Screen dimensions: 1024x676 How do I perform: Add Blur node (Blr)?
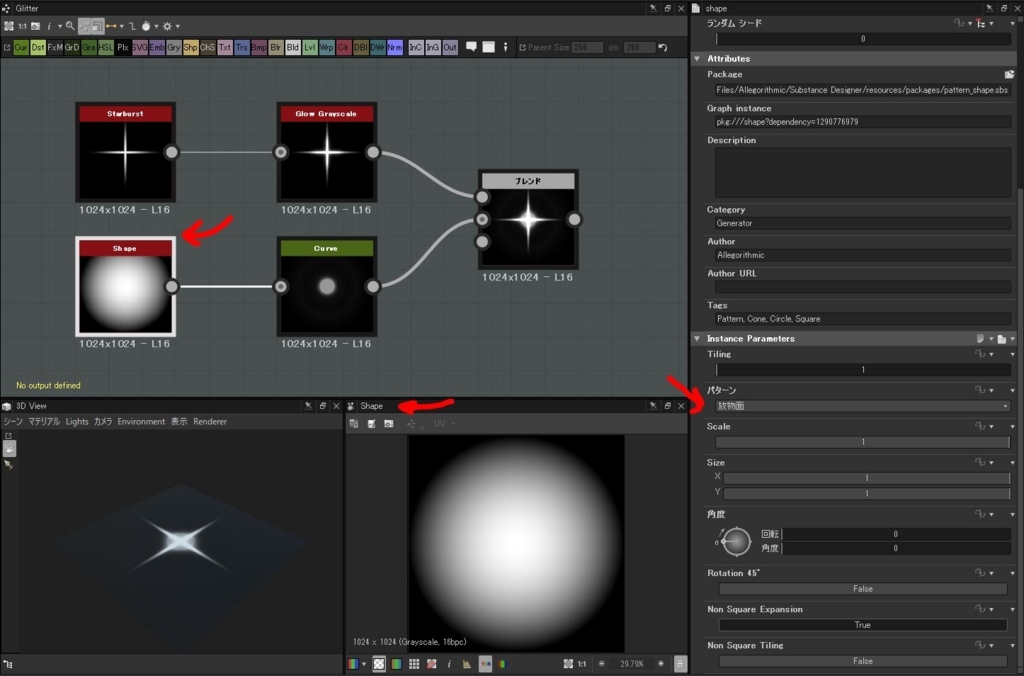click(x=276, y=48)
